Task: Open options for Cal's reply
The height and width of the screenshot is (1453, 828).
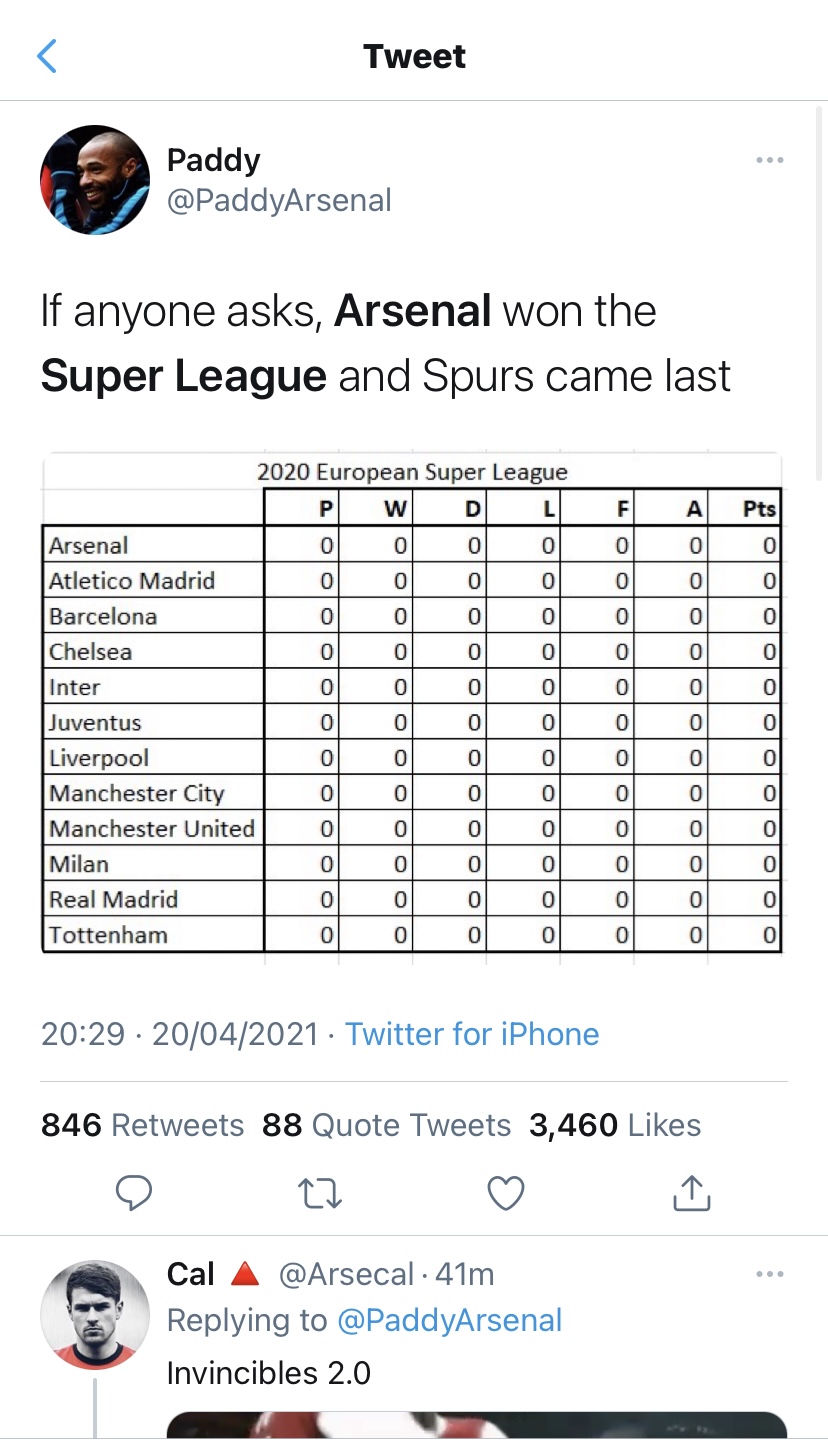Action: click(x=769, y=1274)
